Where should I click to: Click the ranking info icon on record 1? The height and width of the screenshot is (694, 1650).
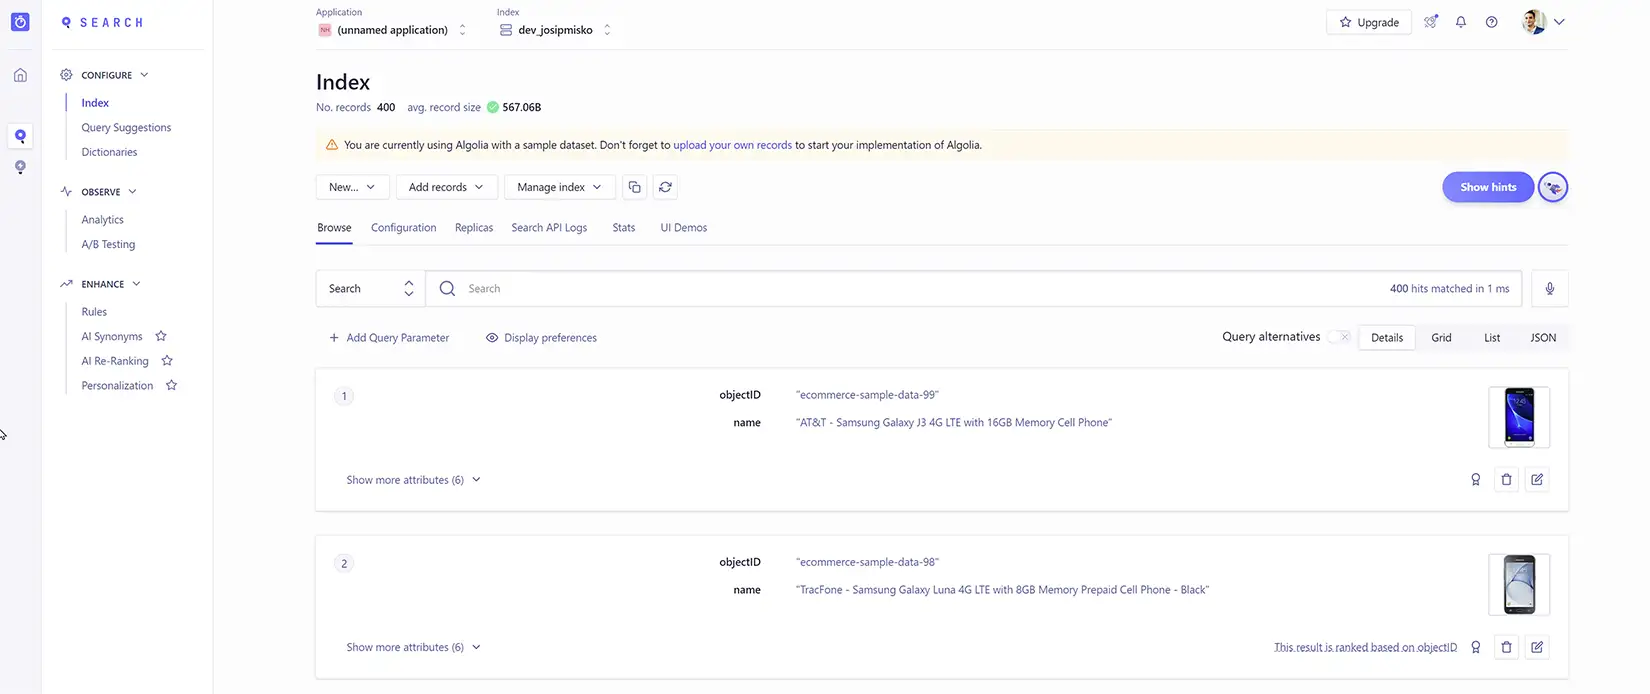[1475, 480]
